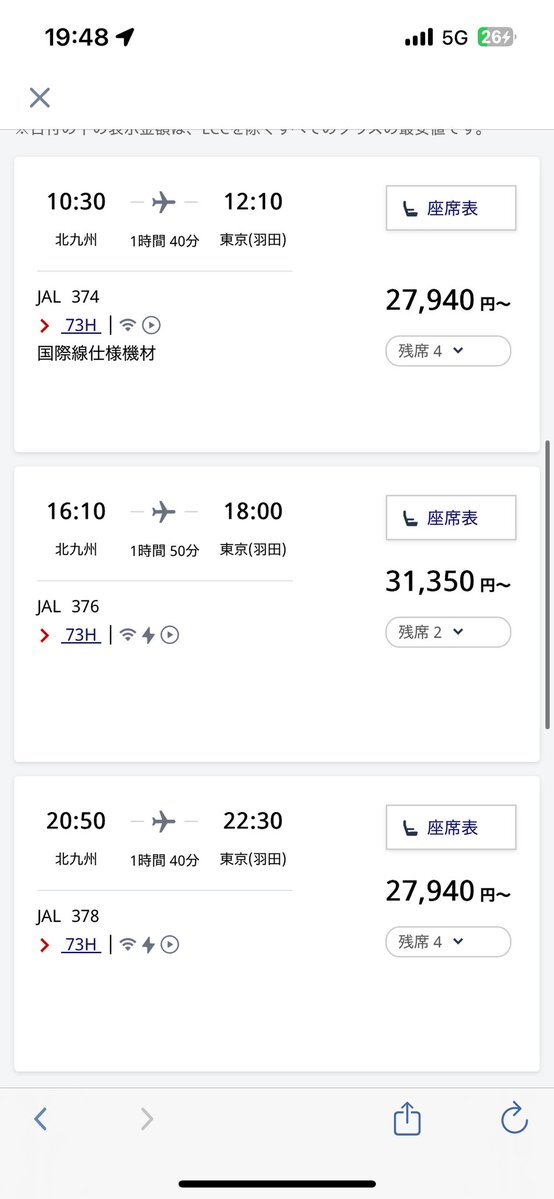Reload the page with the refresh icon
This screenshot has width=554, height=1199.
pos(514,1118)
